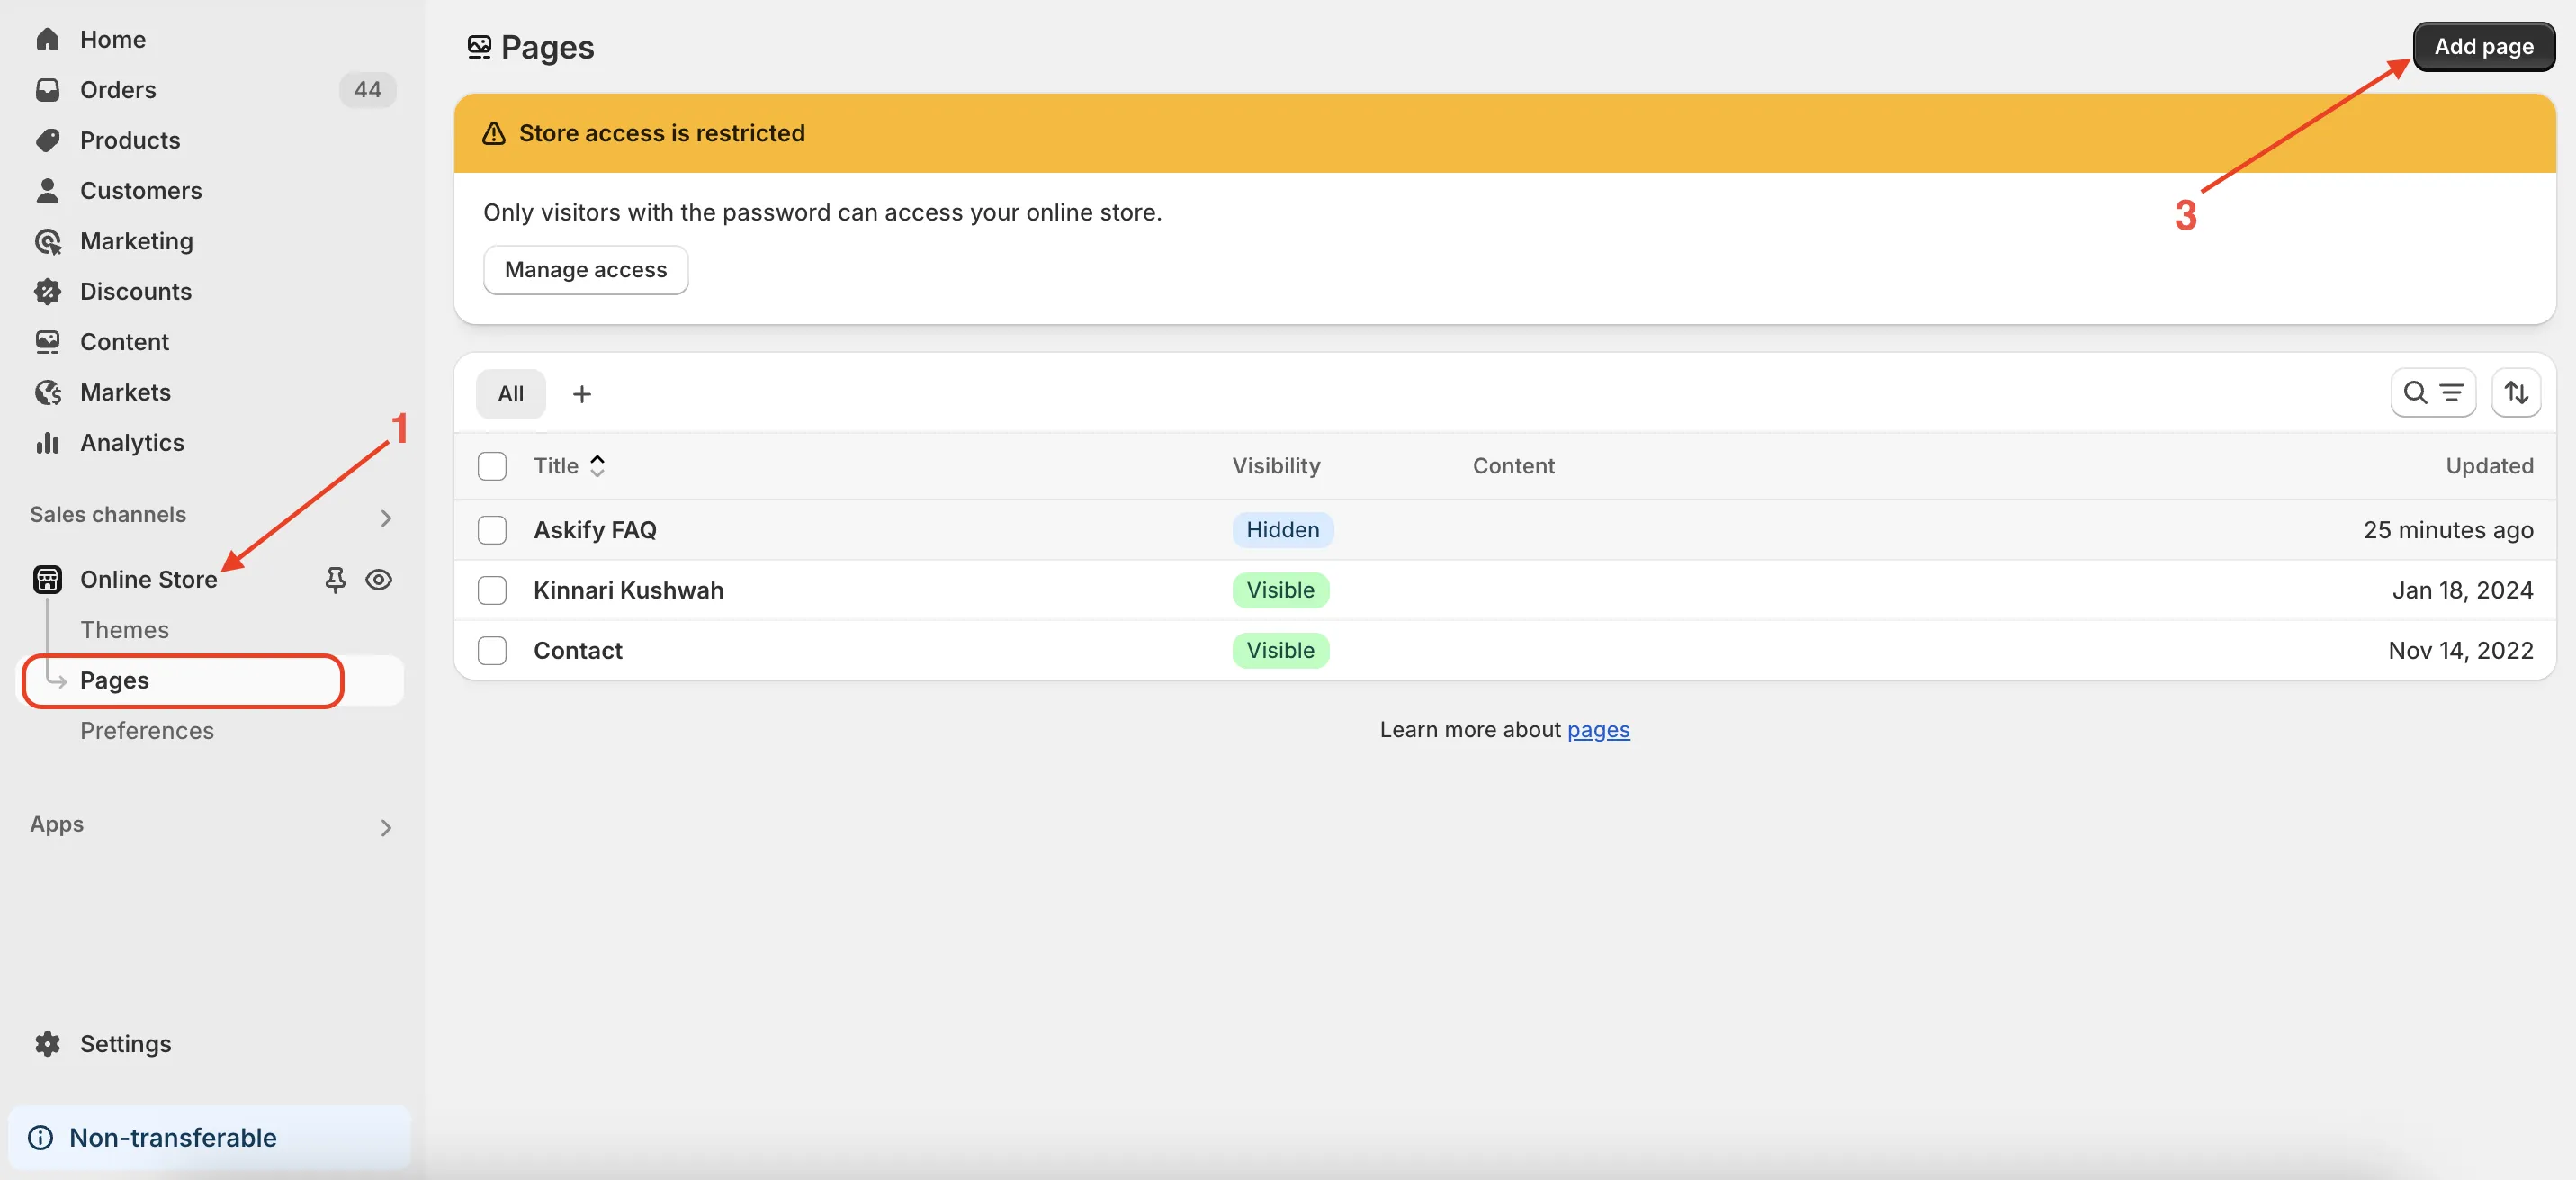Open search and filter for pages
The width and height of the screenshot is (2576, 1180).
click(x=2432, y=393)
